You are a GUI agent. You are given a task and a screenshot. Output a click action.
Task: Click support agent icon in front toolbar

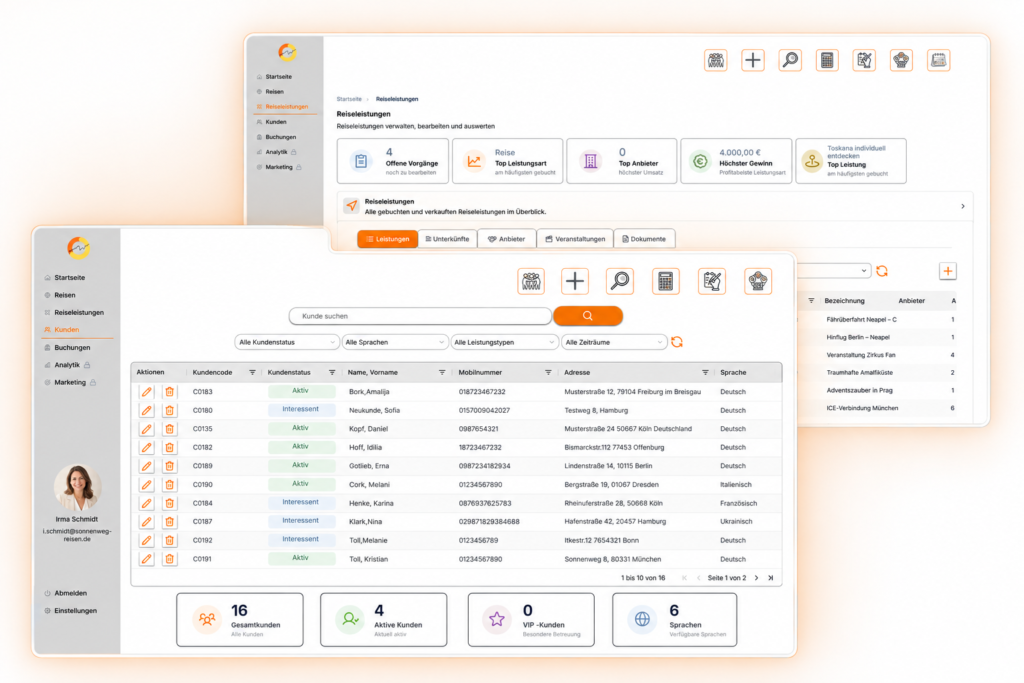(758, 281)
